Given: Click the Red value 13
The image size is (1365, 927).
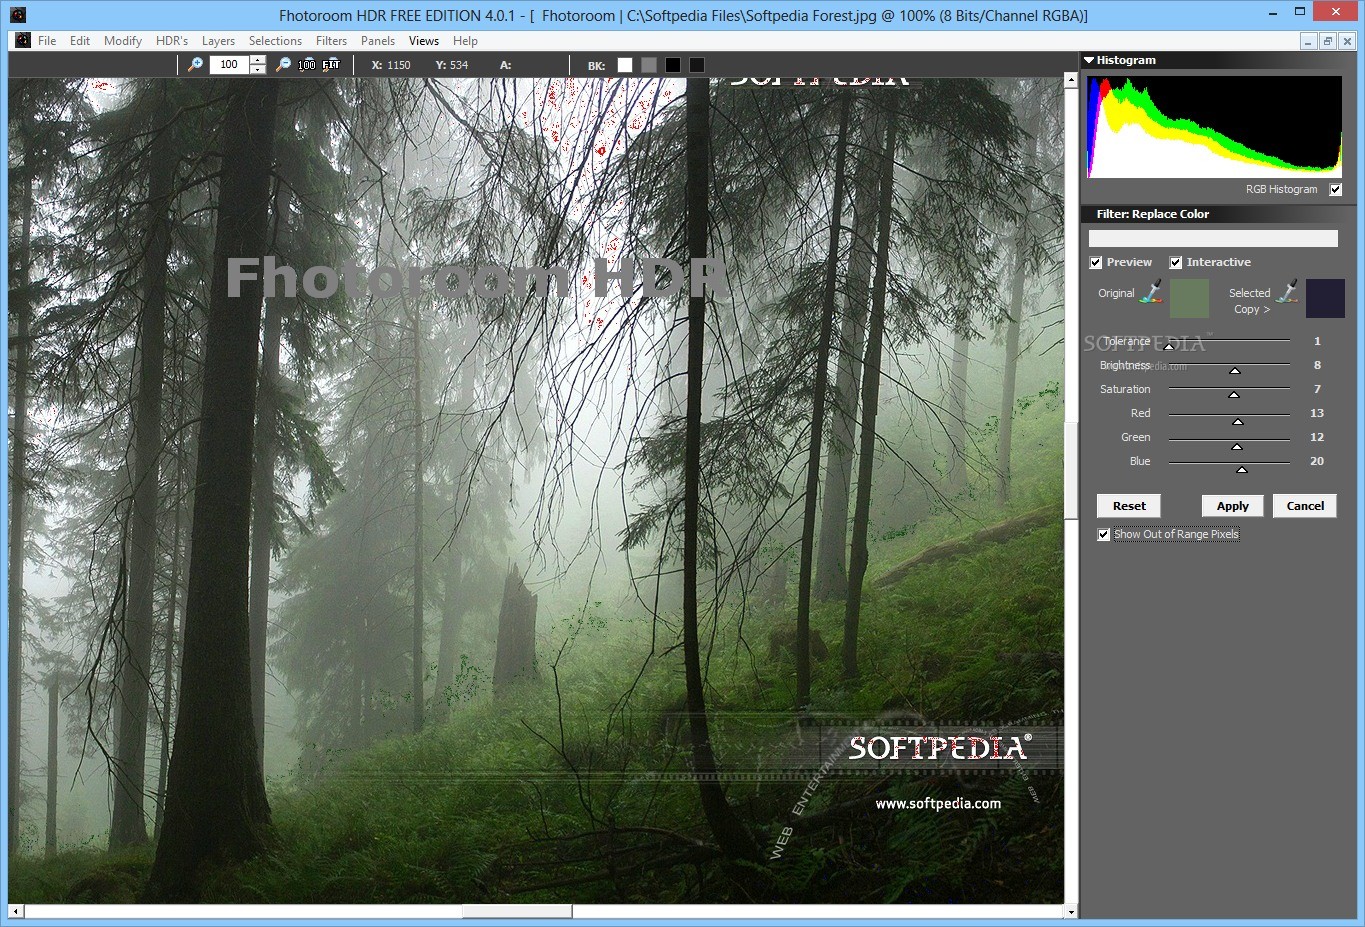Looking at the screenshot, I should (1316, 413).
